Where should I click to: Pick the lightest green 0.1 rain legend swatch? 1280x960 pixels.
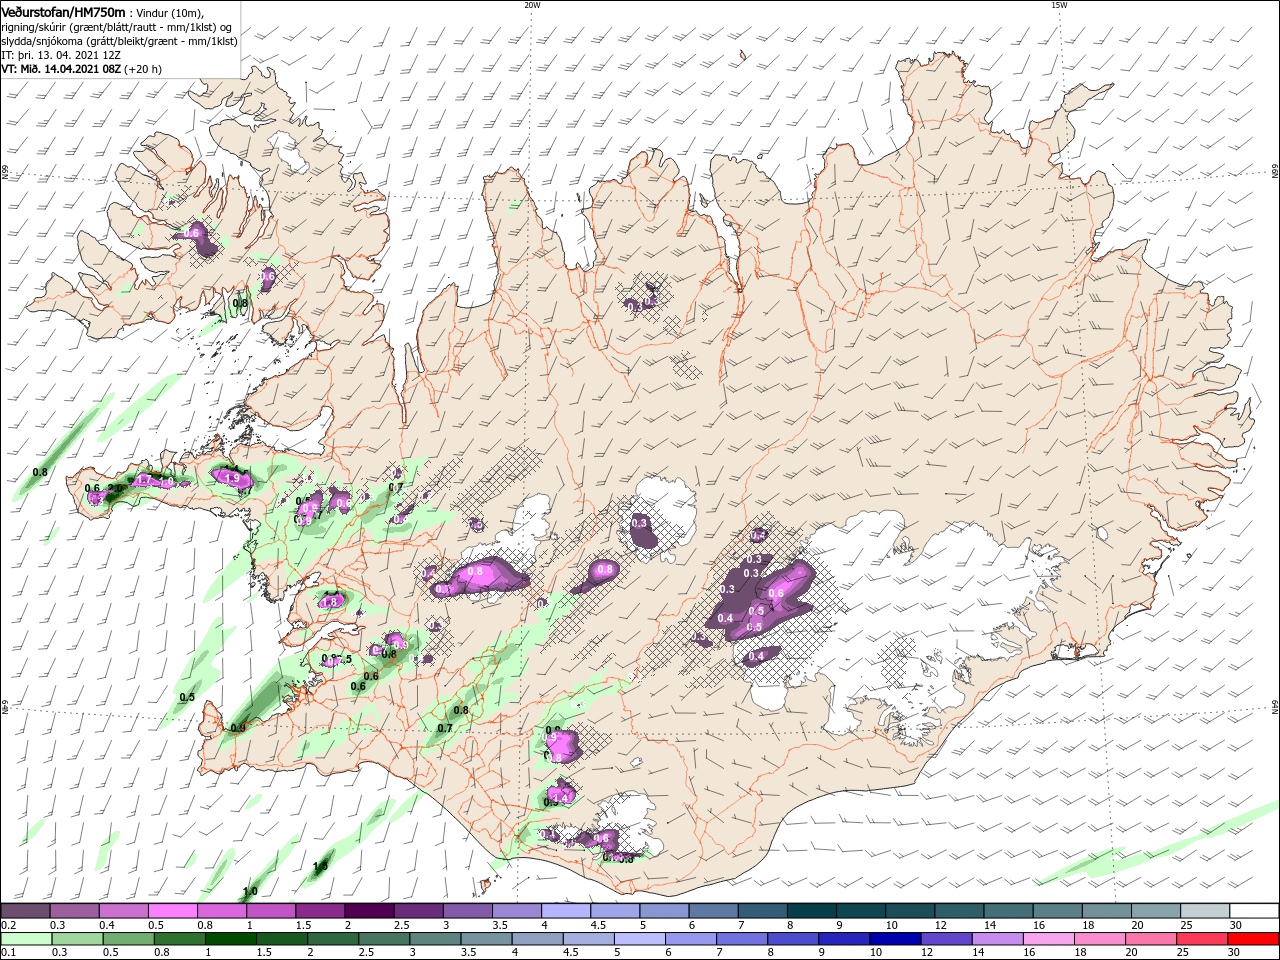pos(25,939)
